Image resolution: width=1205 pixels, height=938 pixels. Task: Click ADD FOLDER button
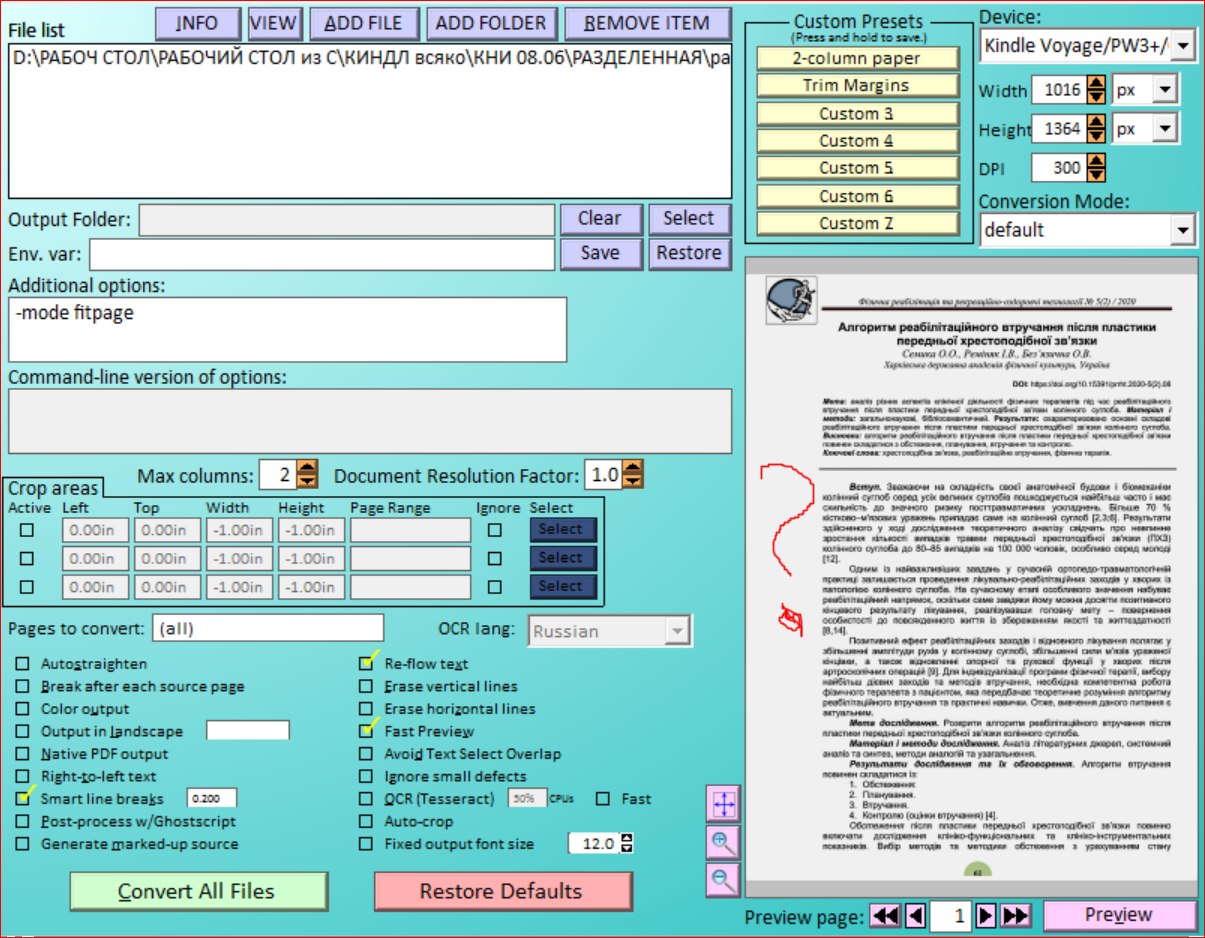[x=492, y=23]
